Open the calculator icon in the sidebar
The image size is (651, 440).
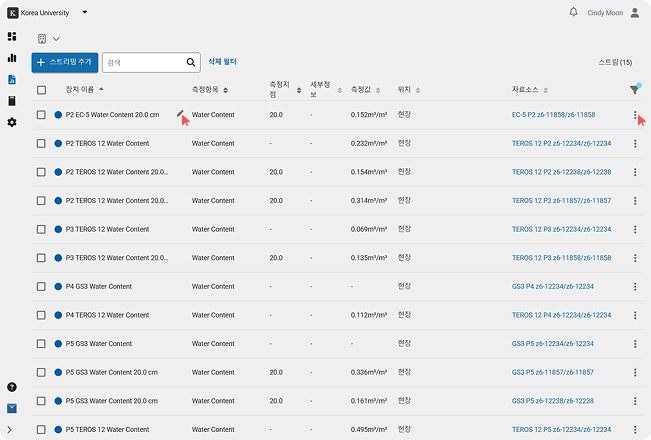pyautogui.click(x=12, y=101)
